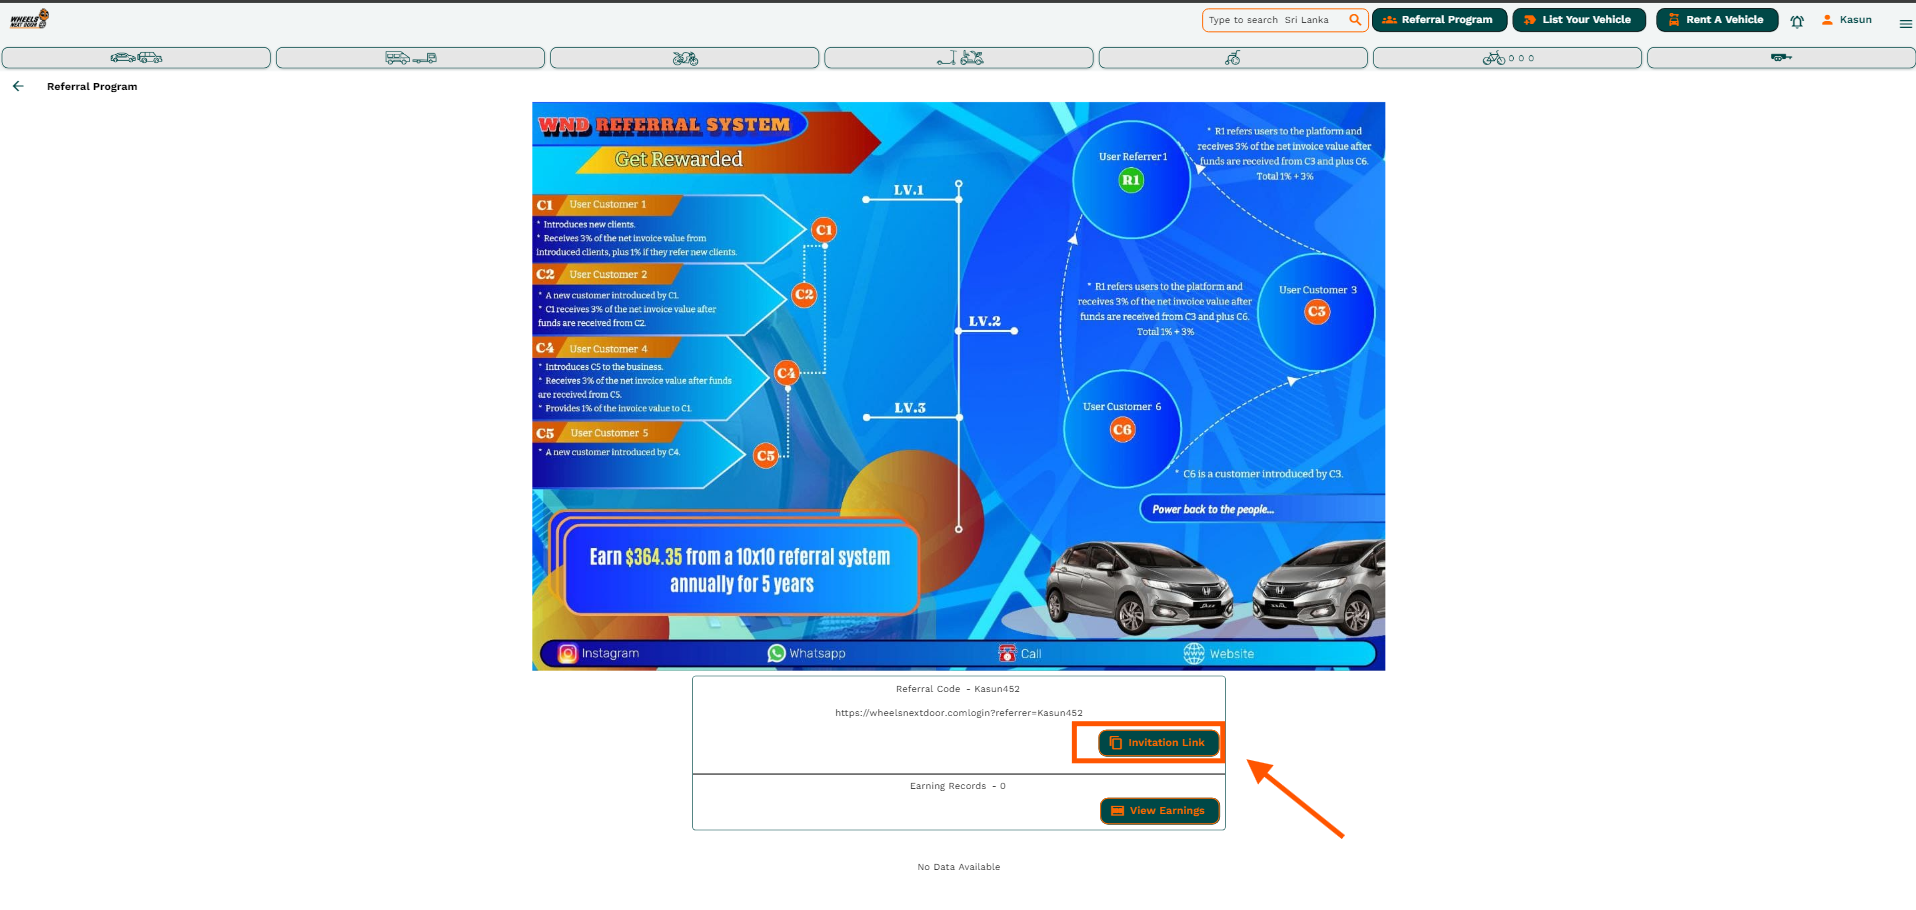Select the motorbike category tab
The height and width of the screenshot is (910, 1916).
click(684, 58)
